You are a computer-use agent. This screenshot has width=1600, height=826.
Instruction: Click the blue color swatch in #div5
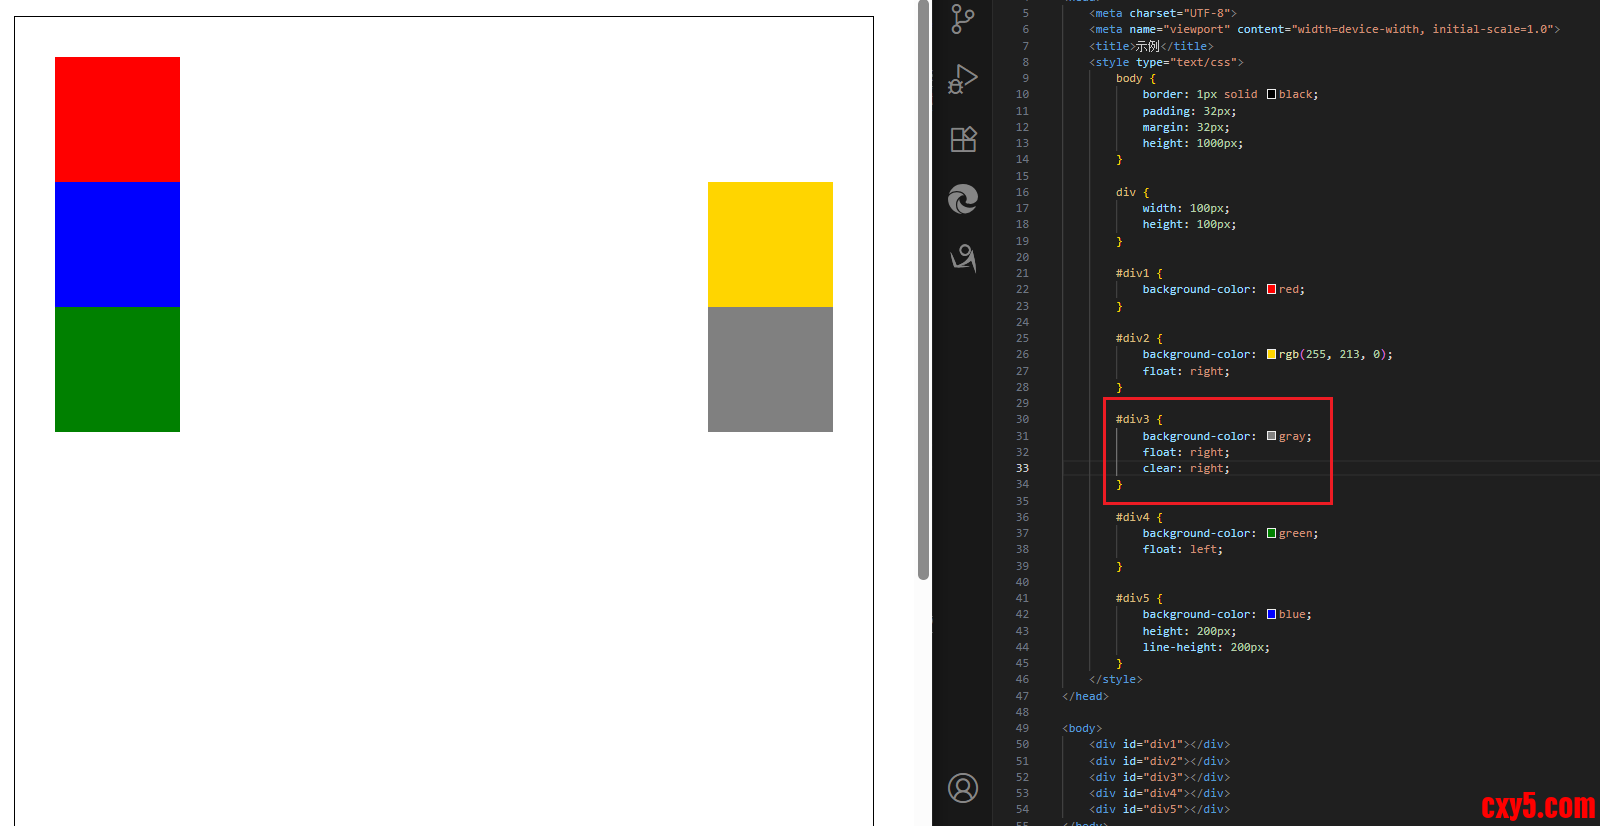coord(1271,614)
